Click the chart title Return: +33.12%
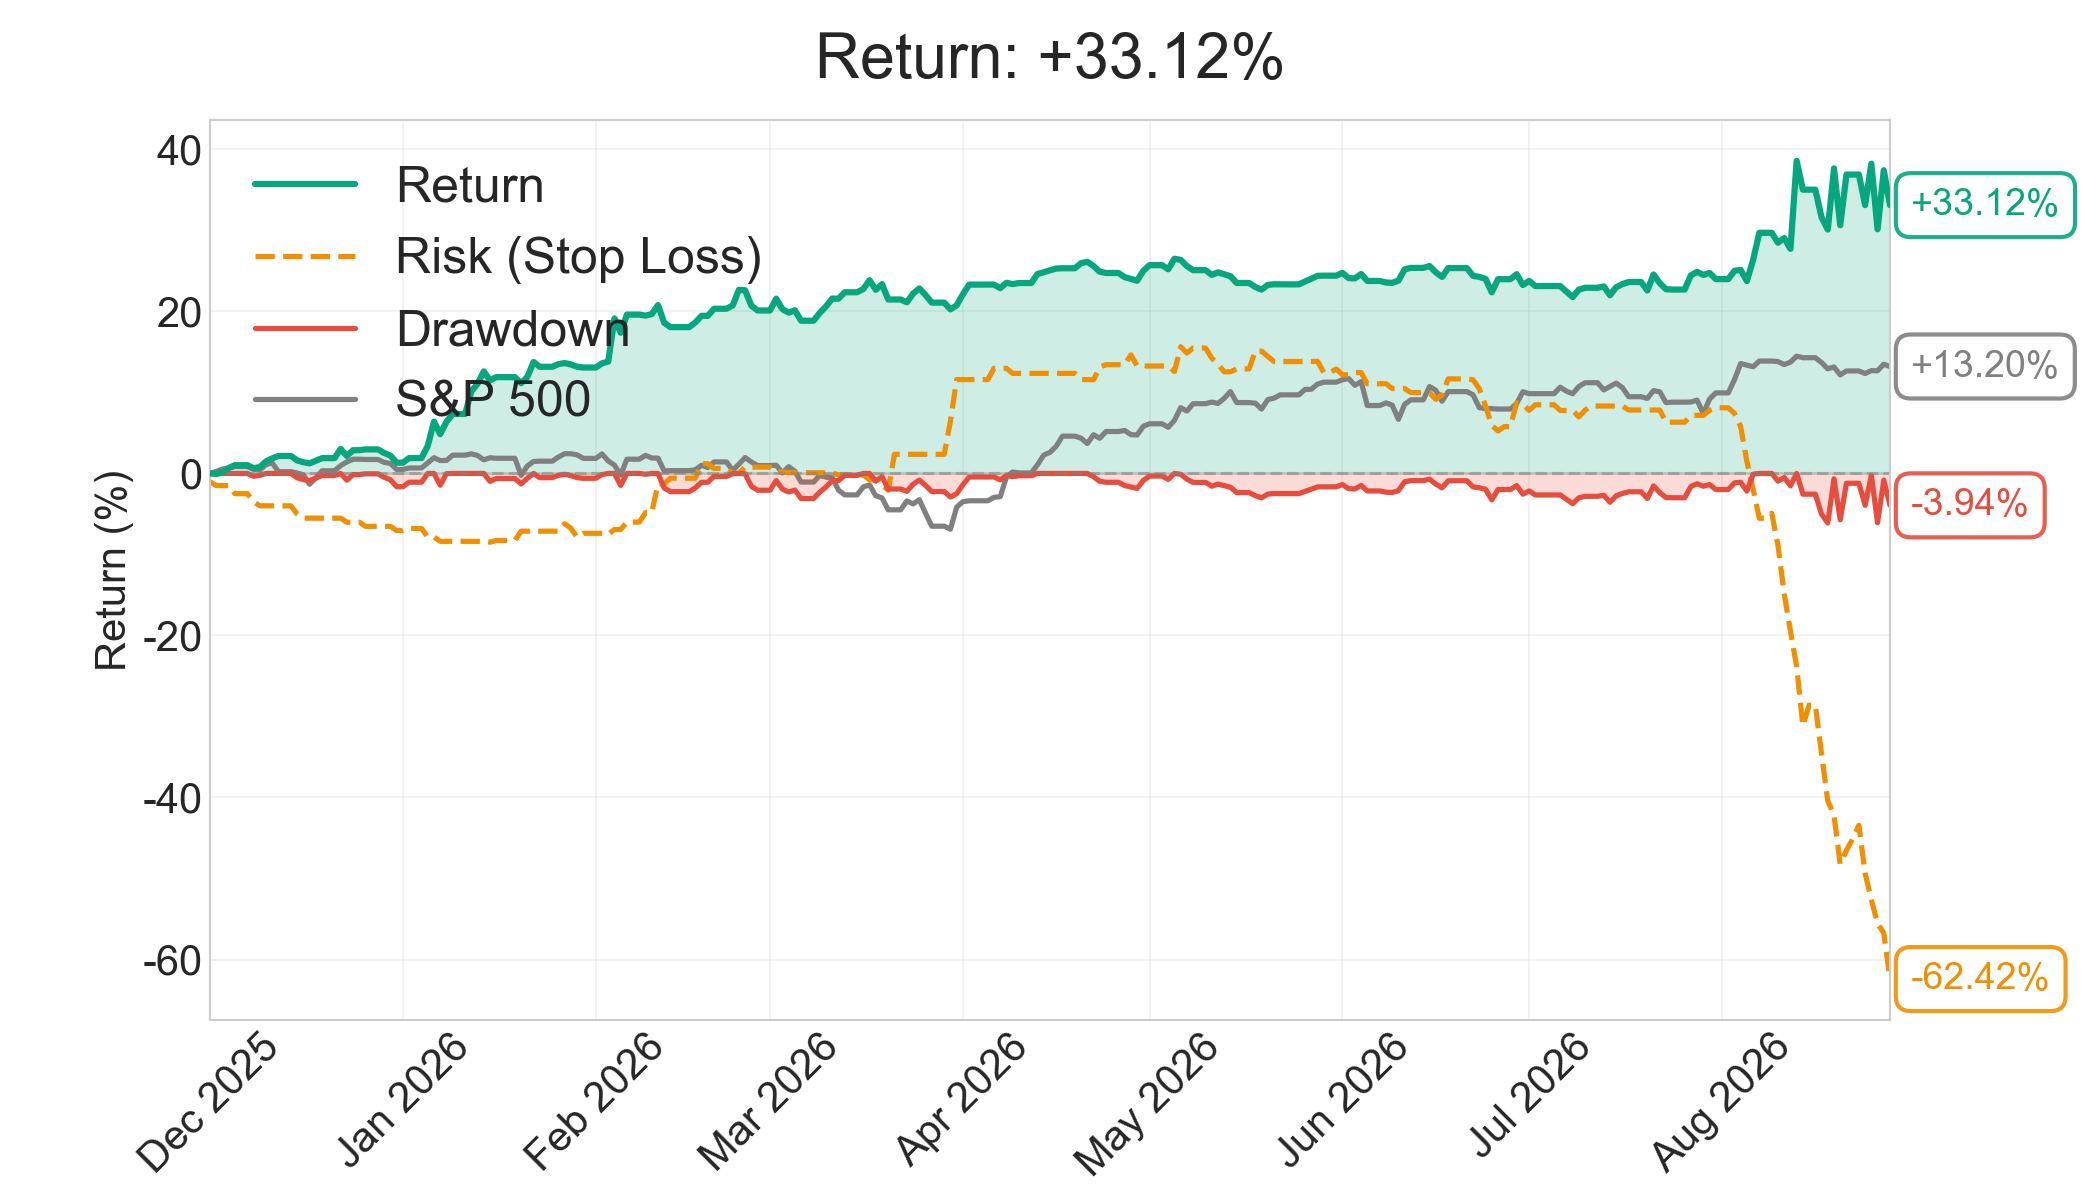The height and width of the screenshot is (1200, 2100). coord(1049,57)
